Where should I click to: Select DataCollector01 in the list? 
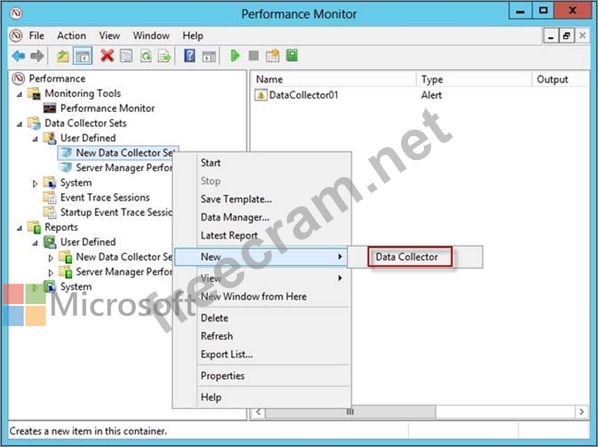pos(304,95)
